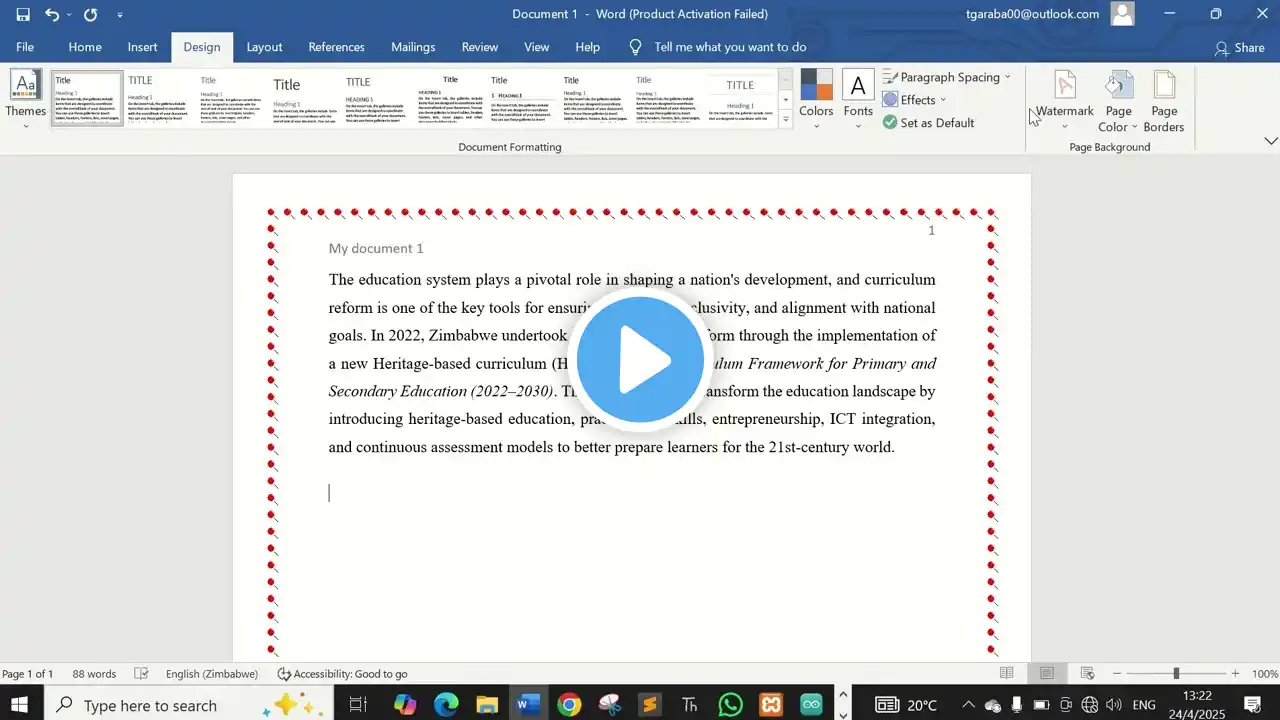Click the ENG input language indicator
The image size is (1280, 720).
tap(1144, 705)
